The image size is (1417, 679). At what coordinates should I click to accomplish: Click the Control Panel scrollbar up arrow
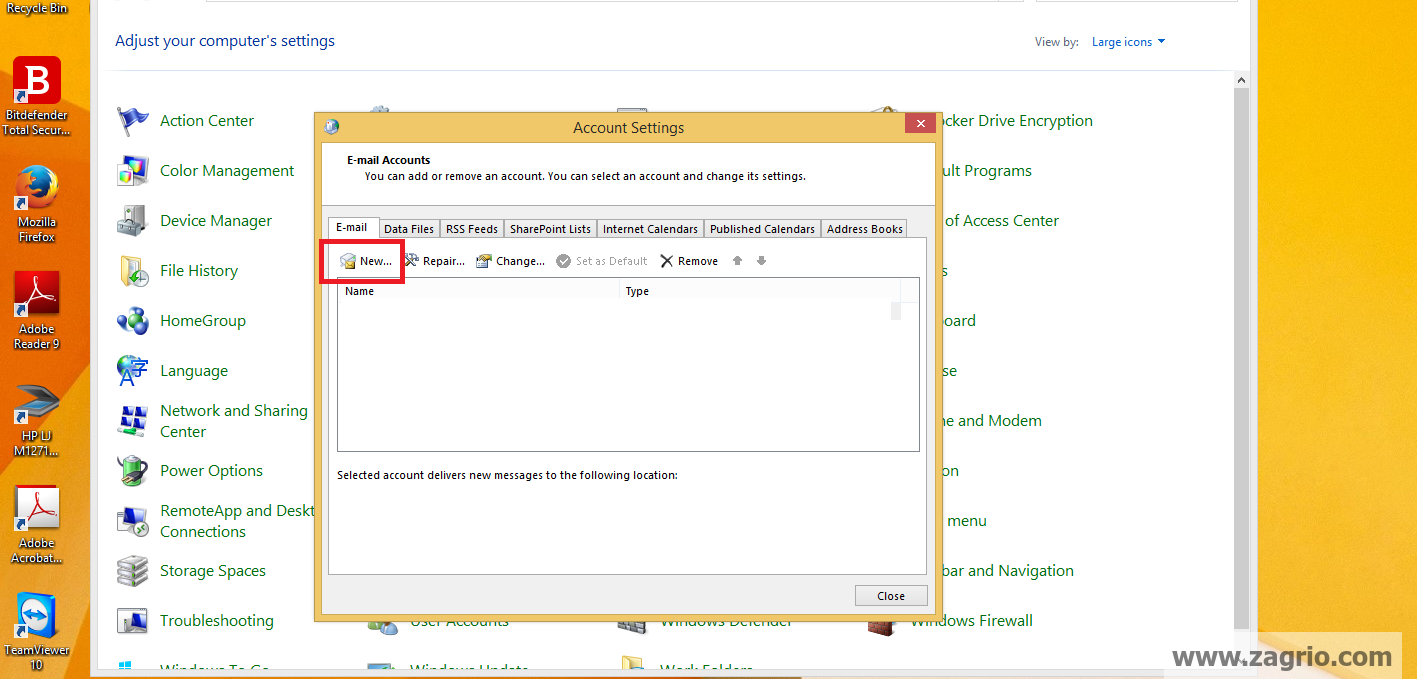tap(1241, 80)
